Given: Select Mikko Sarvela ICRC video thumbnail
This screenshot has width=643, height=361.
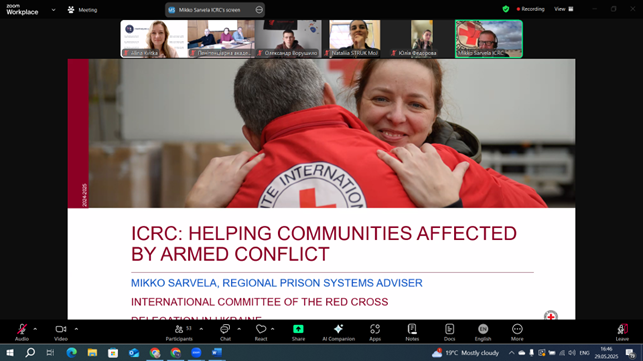Looking at the screenshot, I should [489, 39].
